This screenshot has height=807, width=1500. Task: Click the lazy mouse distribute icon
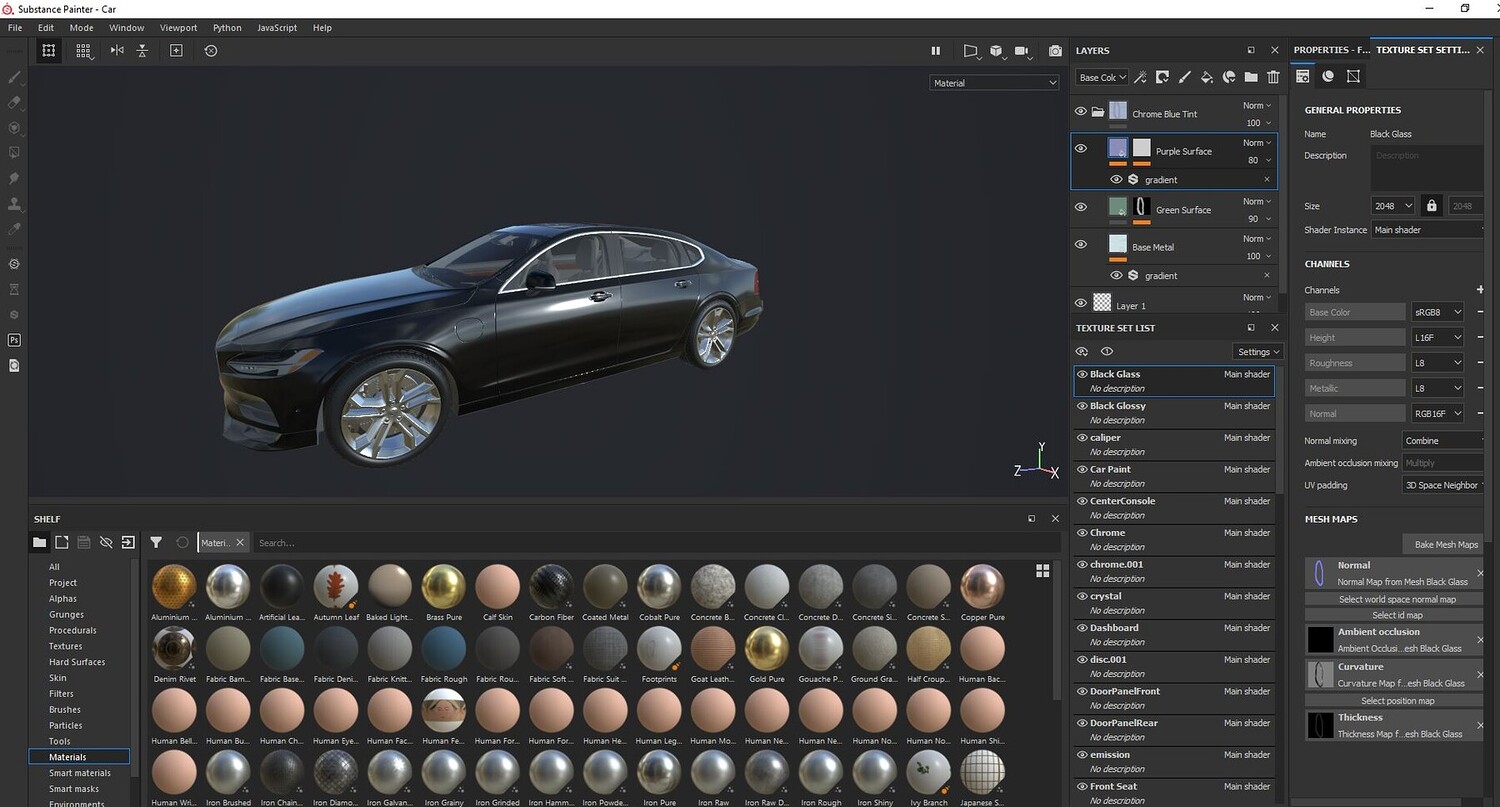(x=142, y=50)
